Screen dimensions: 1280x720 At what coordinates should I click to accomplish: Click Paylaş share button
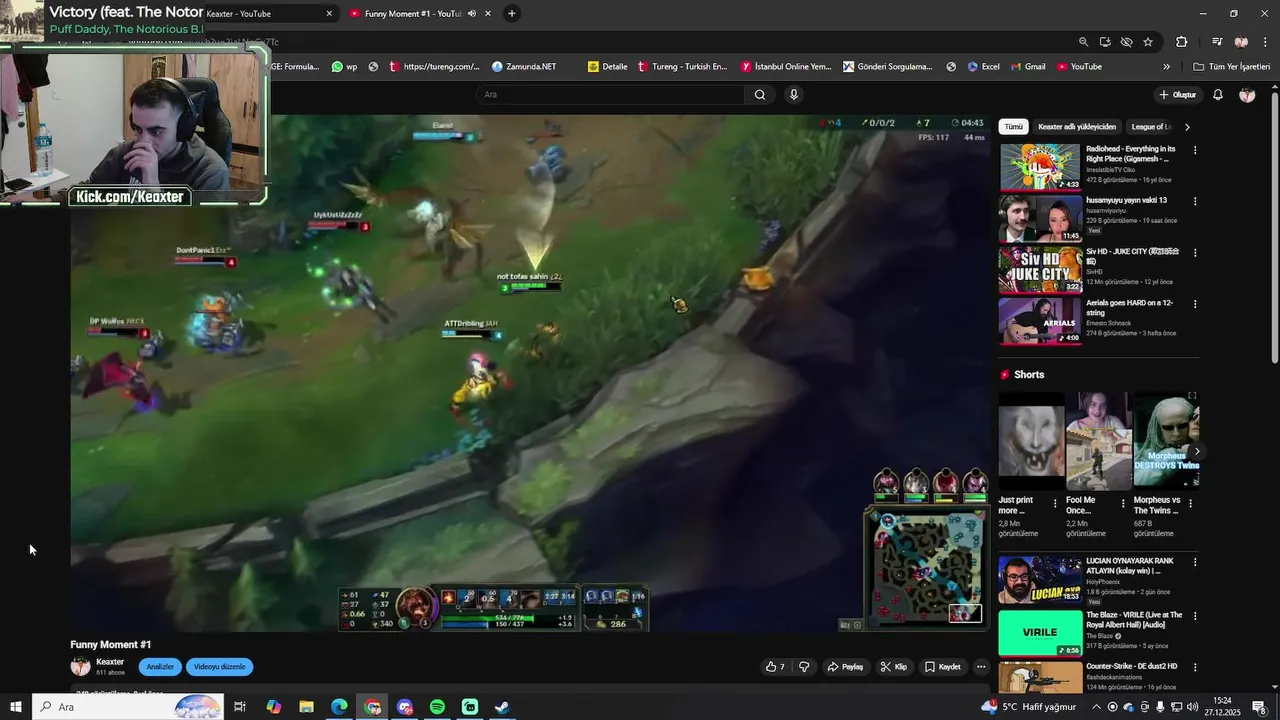click(845, 667)
